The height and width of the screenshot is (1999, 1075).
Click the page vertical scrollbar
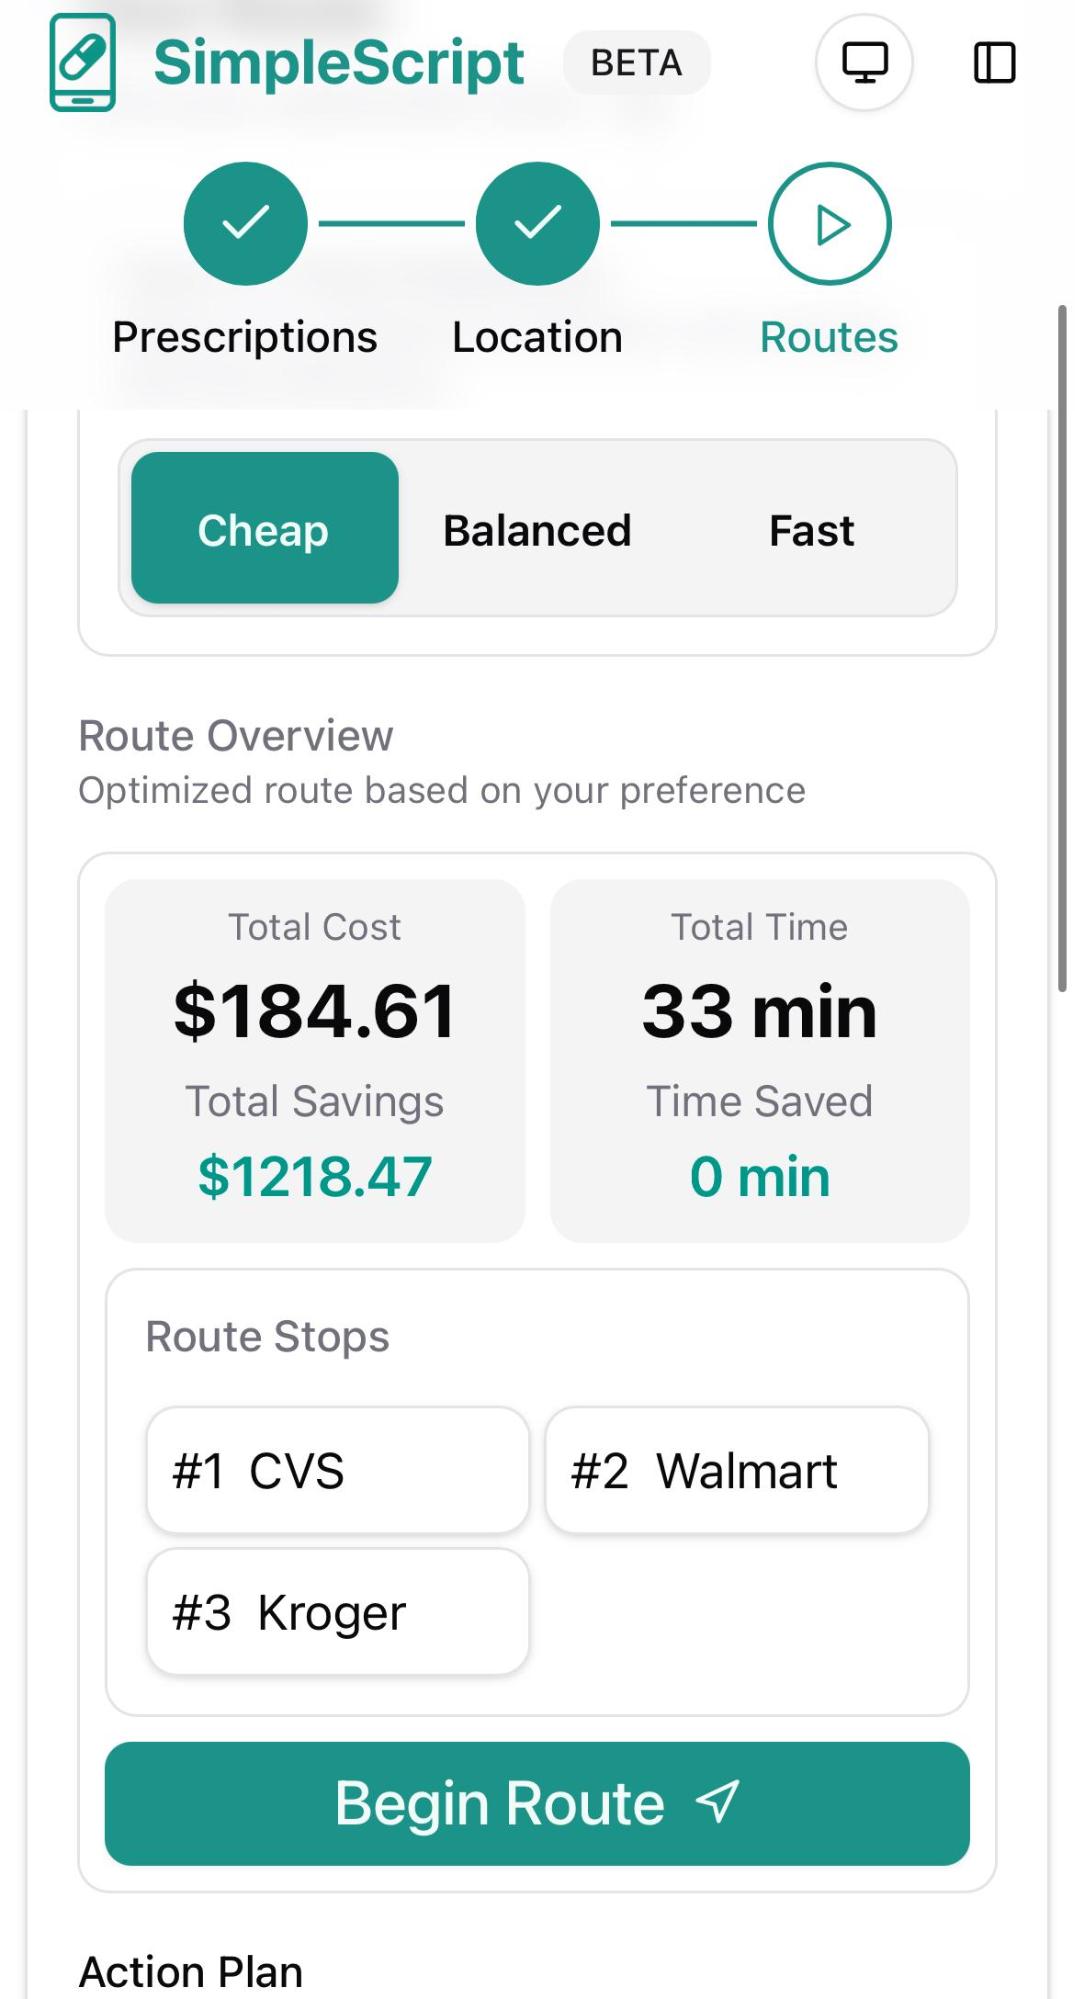pyautogui.click(x=1062, y=648)
